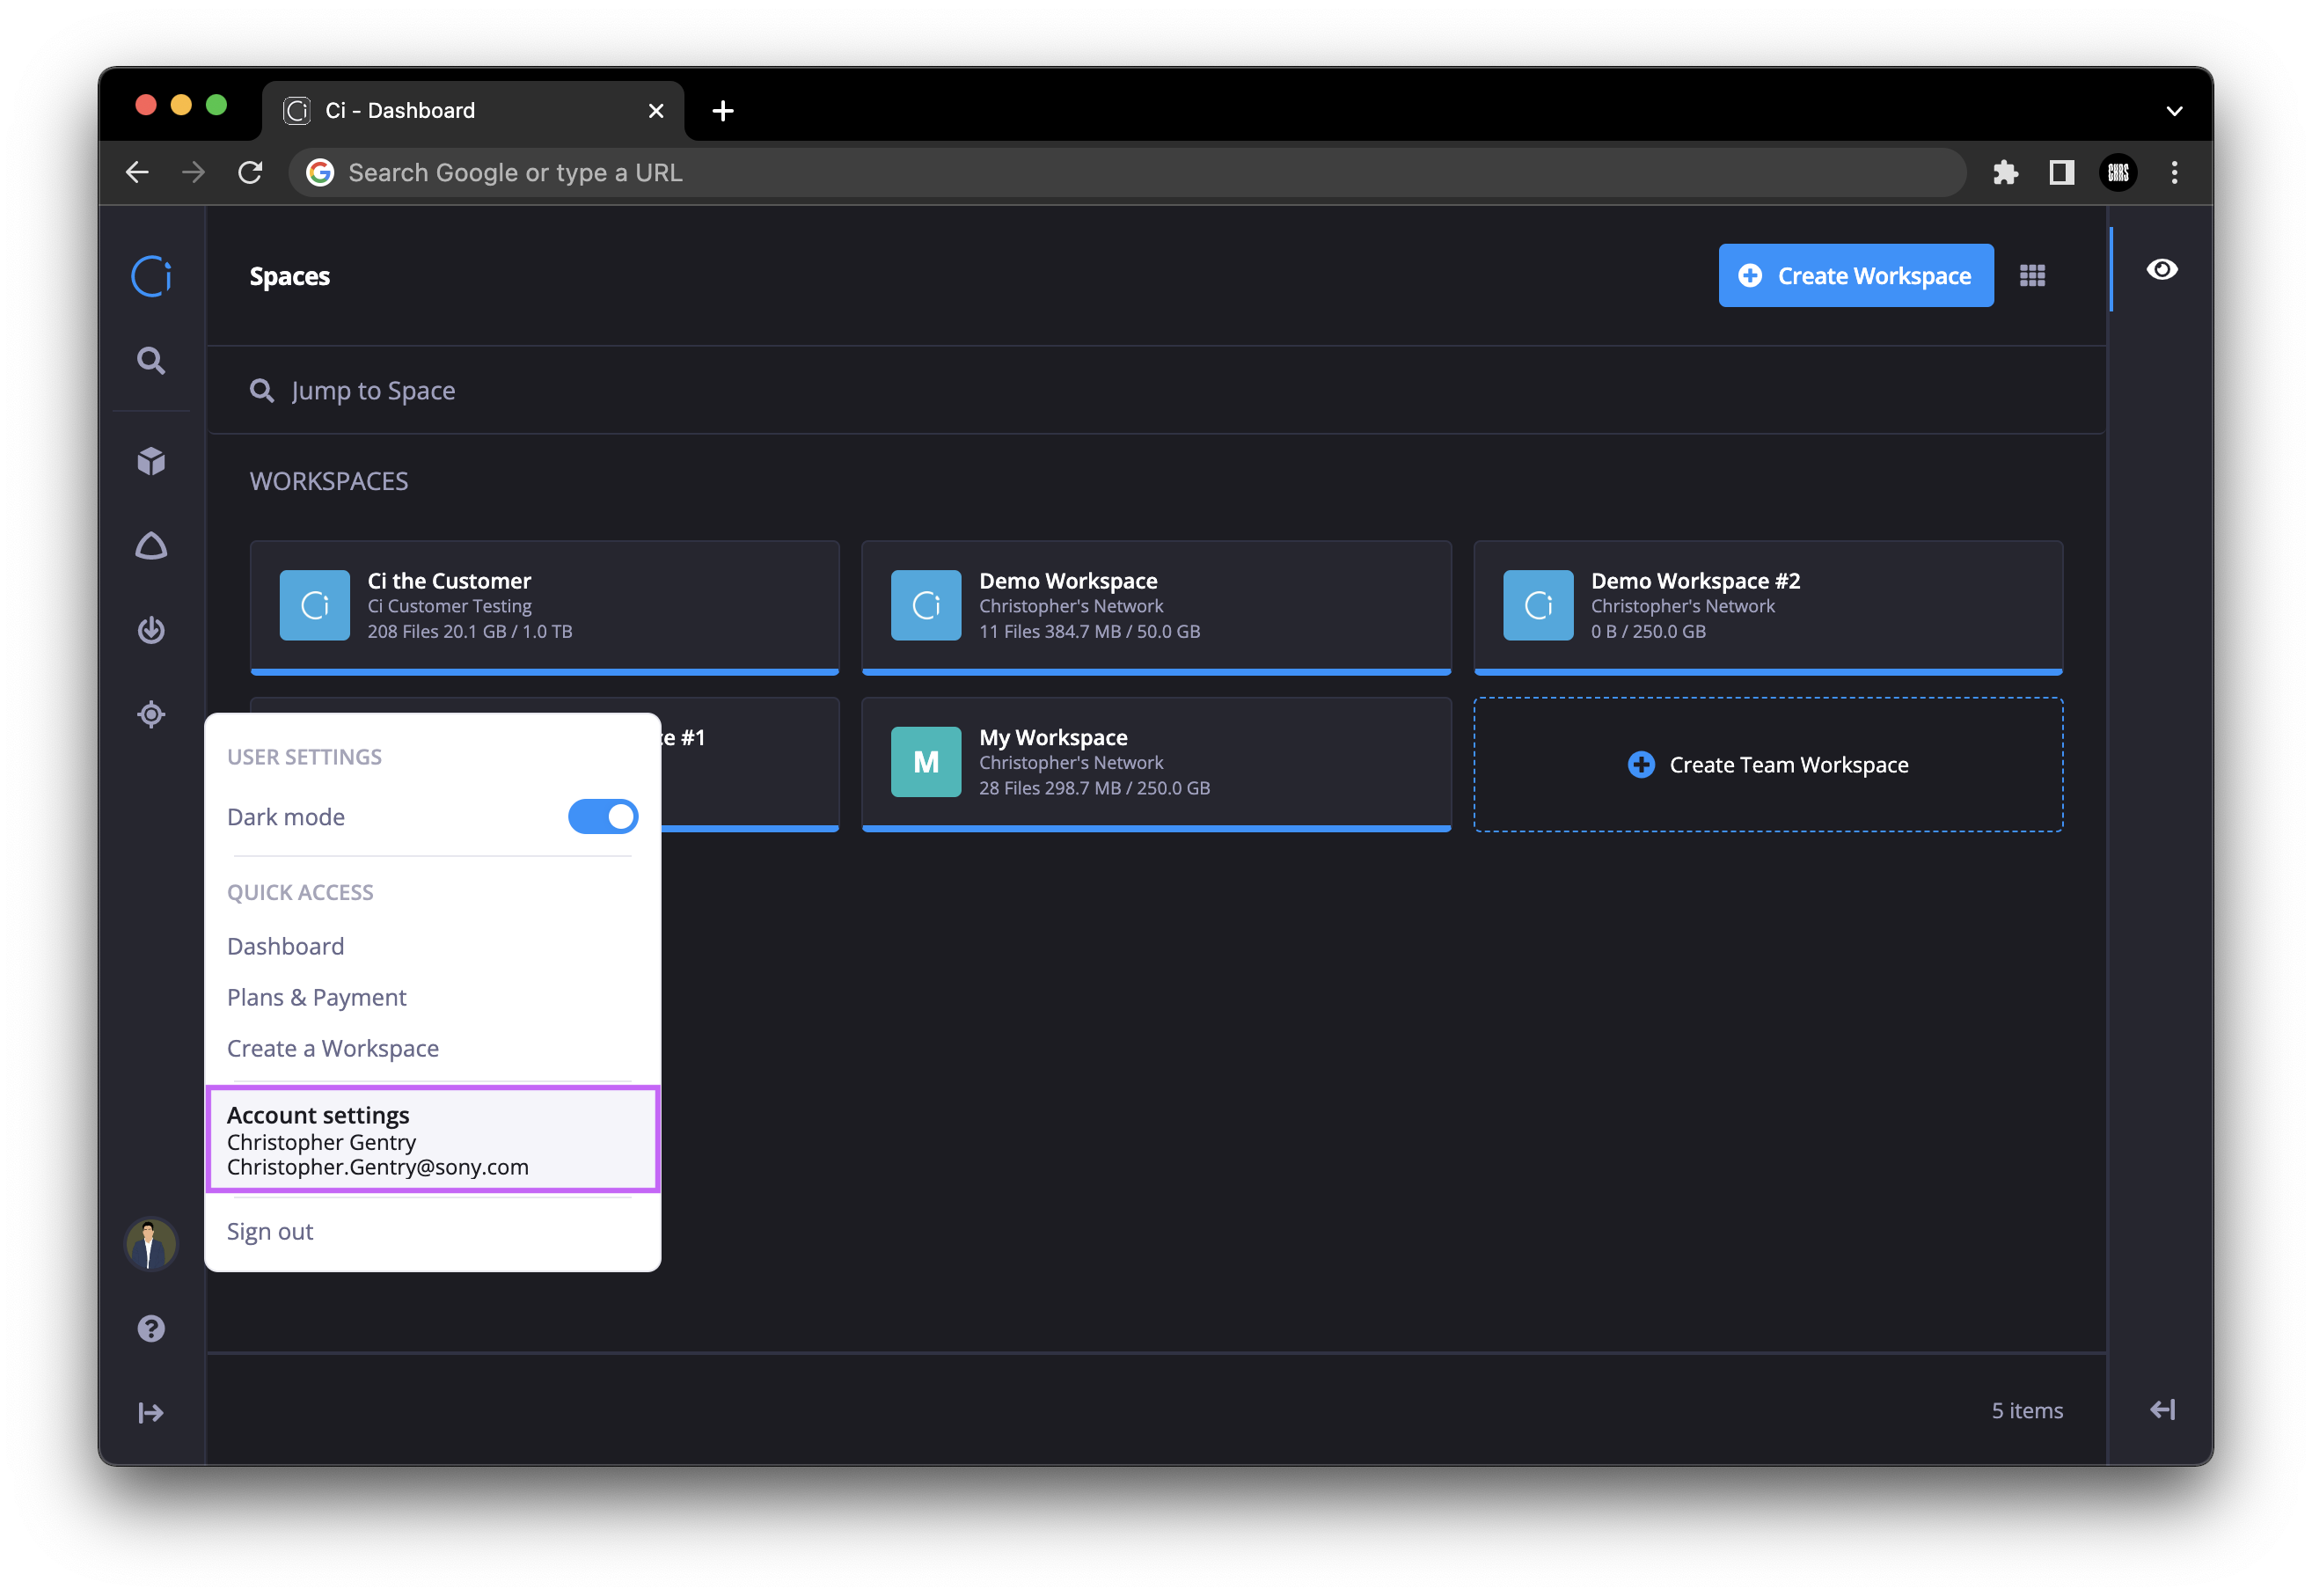
Task: Click Create Team Workspace
Action: click(1768, 765)
